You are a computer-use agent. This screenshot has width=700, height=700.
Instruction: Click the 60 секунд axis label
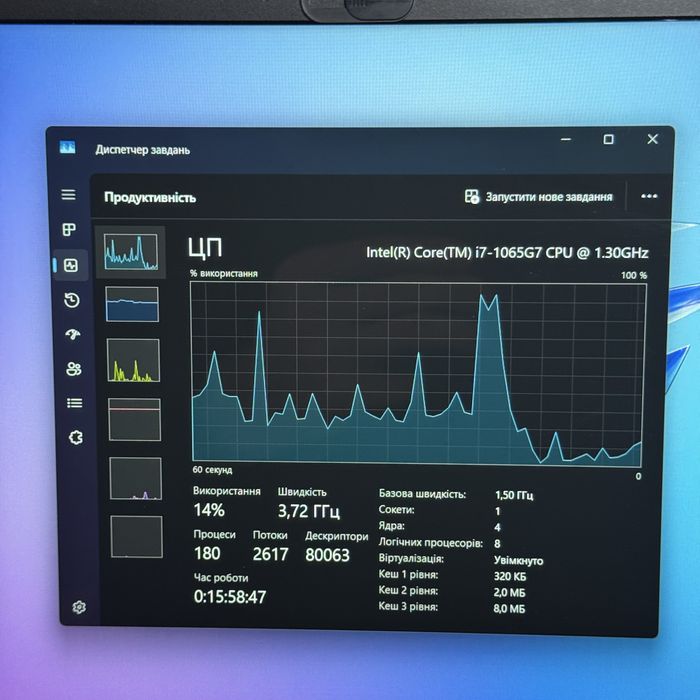(x=212, y=470)
